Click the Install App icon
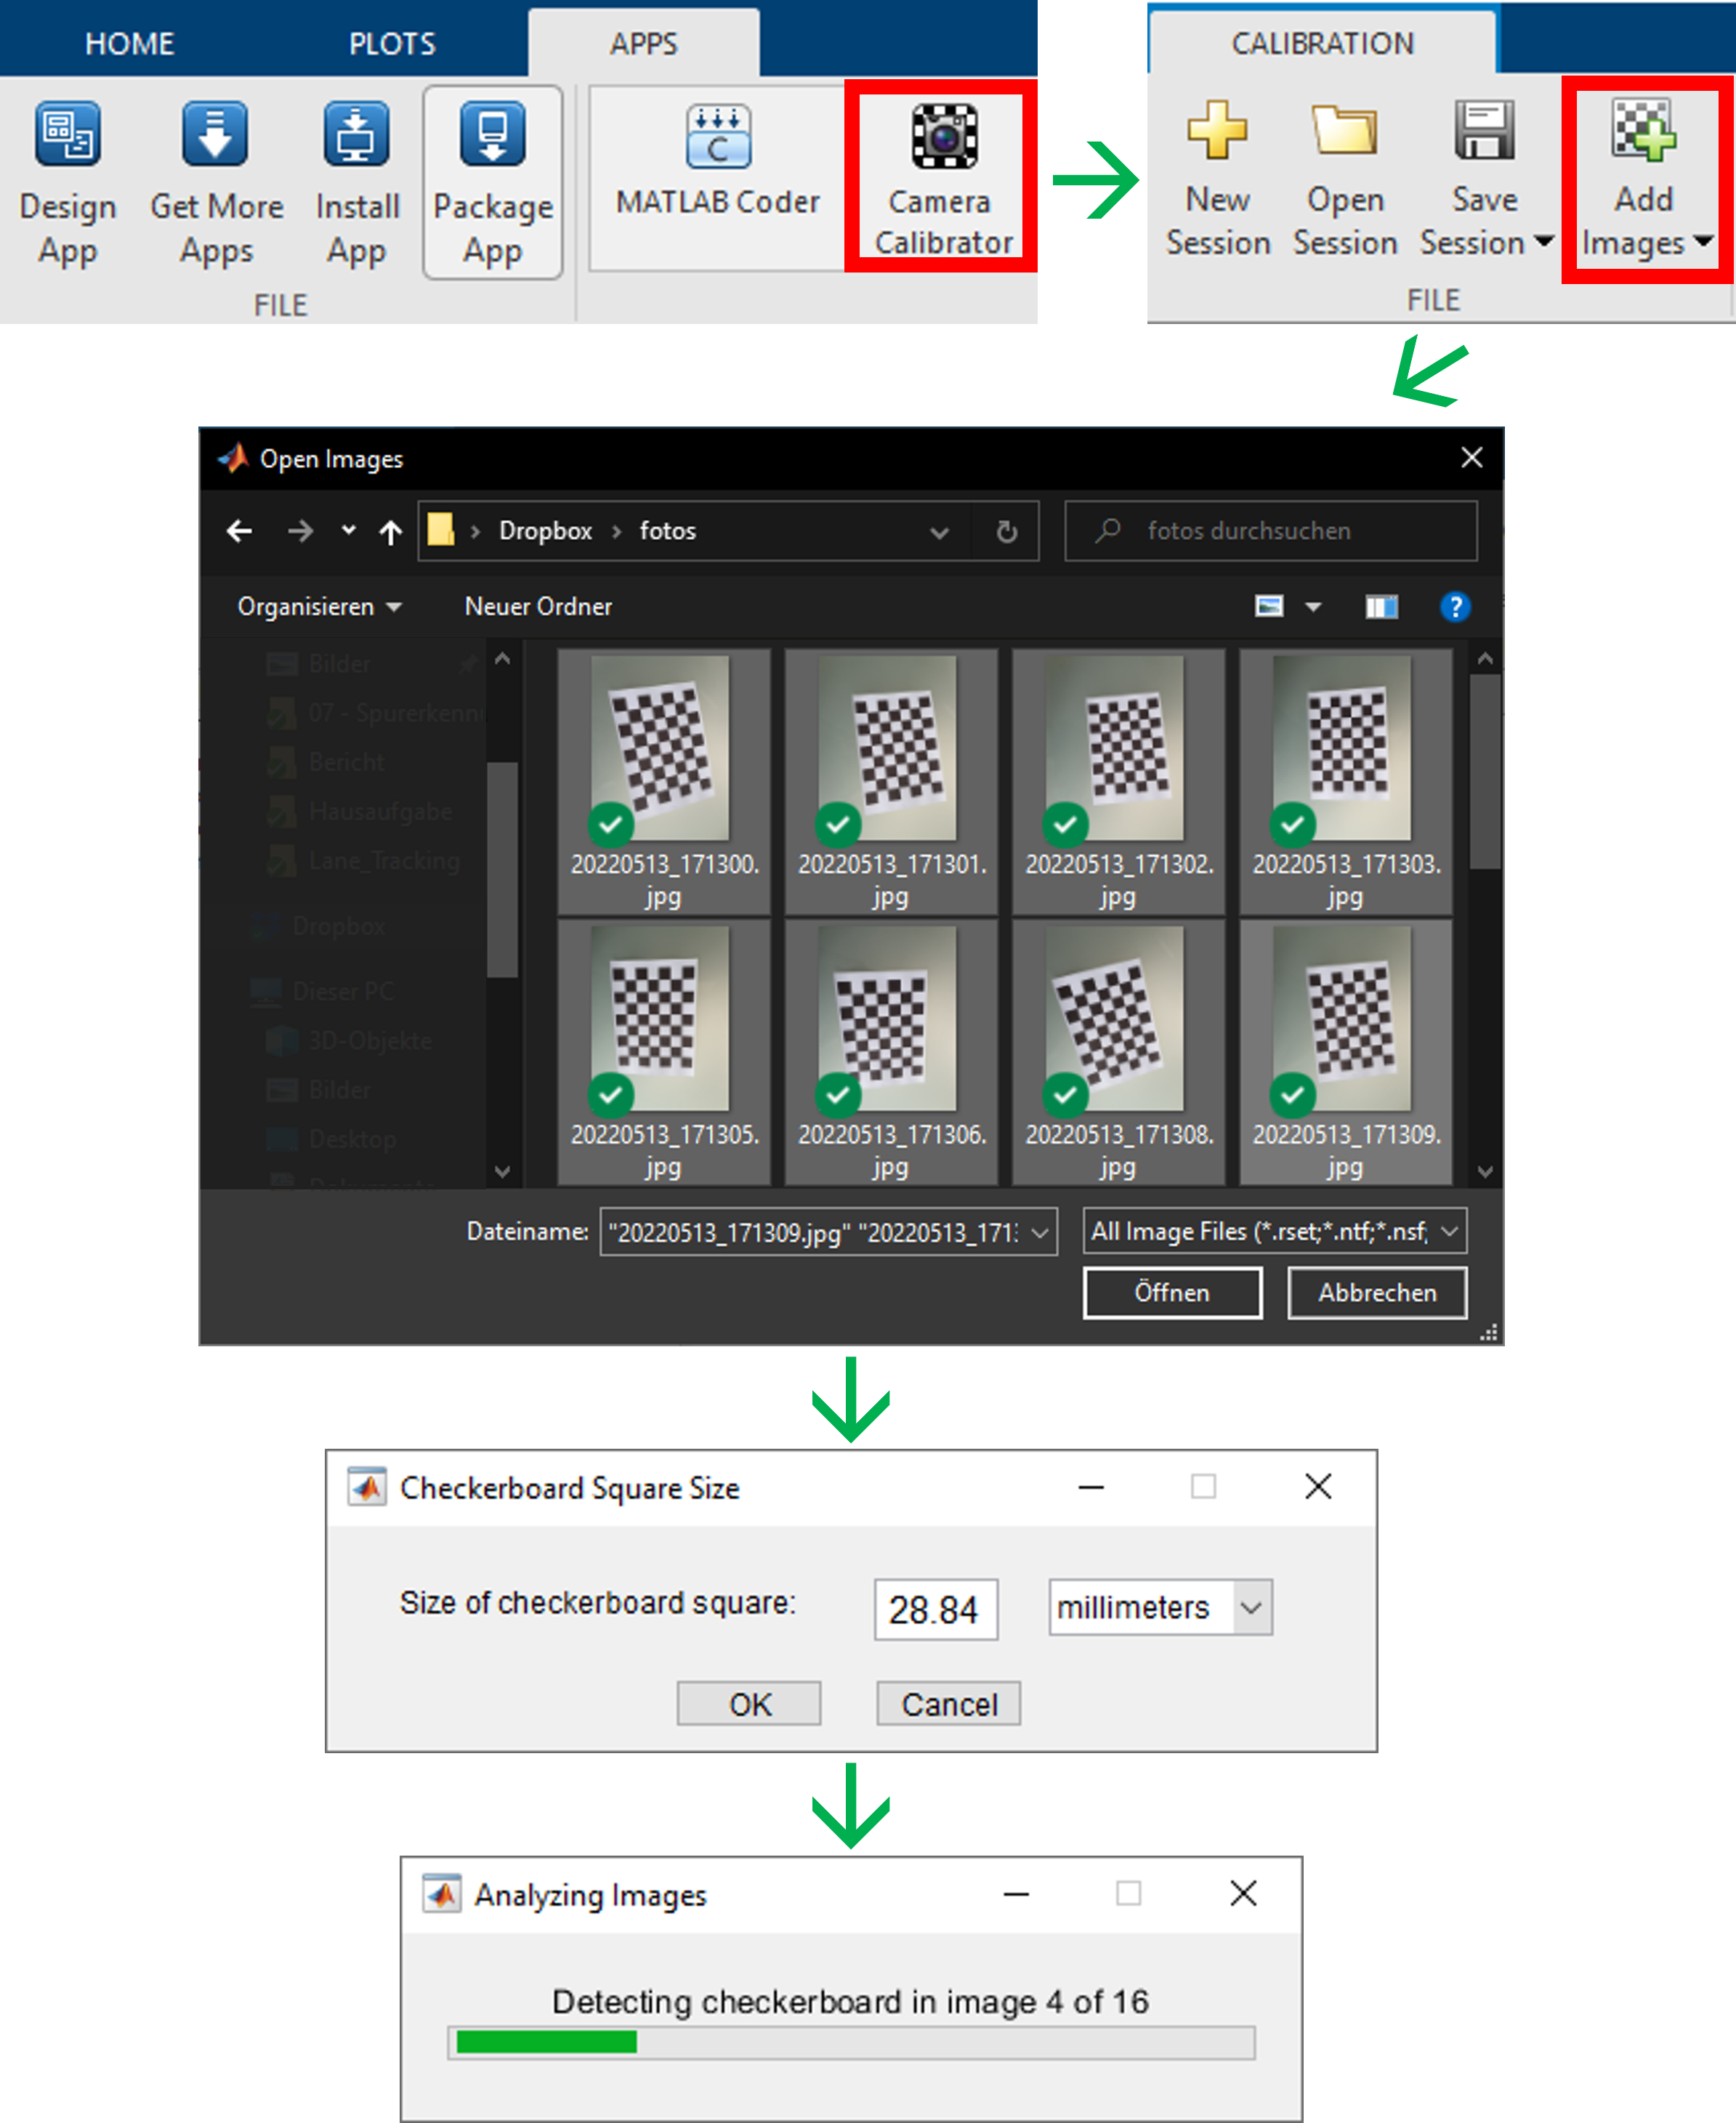This screenshot has height=2123, width=1736. 357,134
